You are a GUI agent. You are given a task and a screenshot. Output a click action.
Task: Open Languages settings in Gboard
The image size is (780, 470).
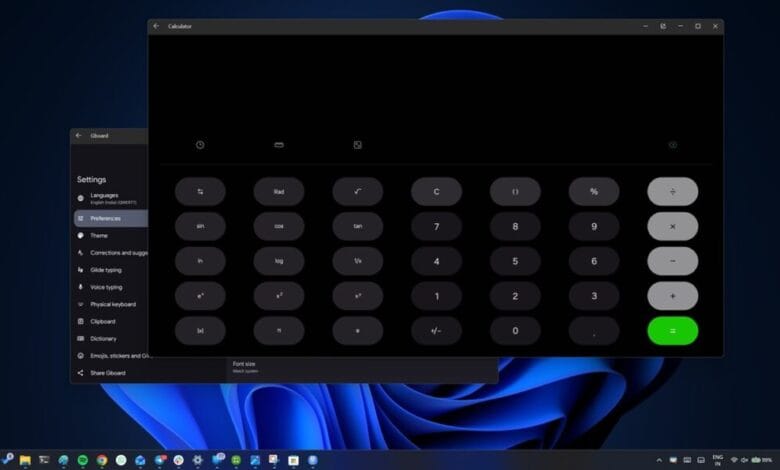tap(104, 197)
